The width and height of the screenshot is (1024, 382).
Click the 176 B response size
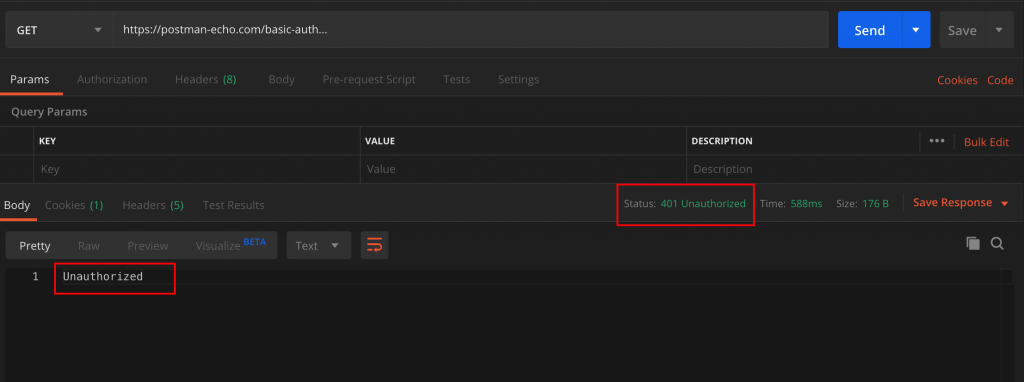click(875, 204)
